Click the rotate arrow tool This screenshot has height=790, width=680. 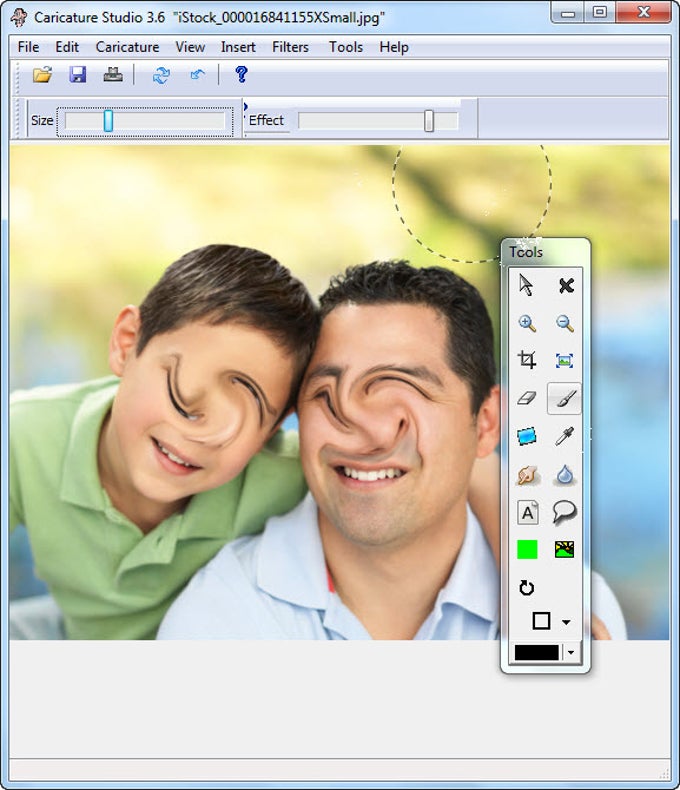click(x=527, y=587)
